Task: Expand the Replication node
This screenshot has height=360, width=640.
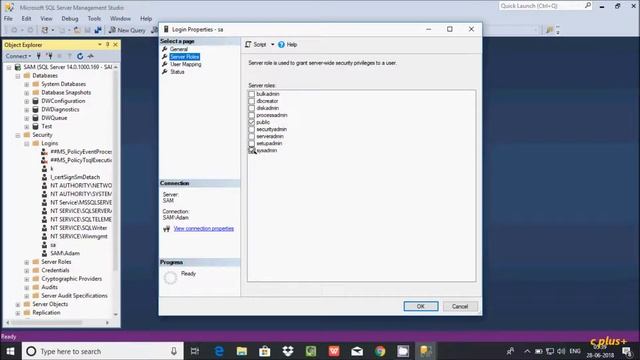Action: click(18, 313)
